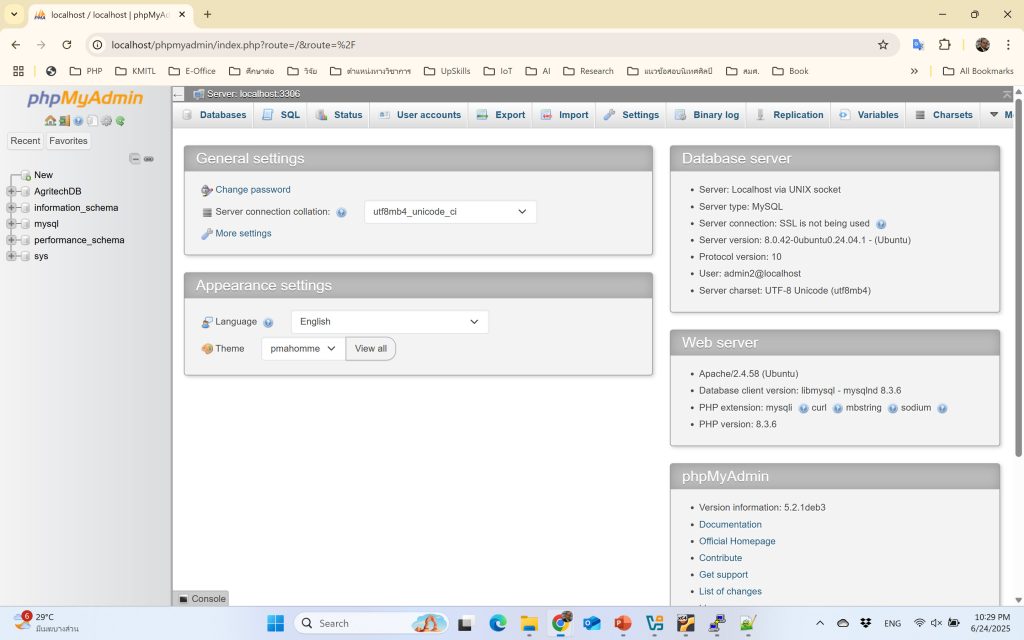Expand the AgritechDB database node
The width and height of the screenshot is (1024, 640).
(x=11, y=191)
